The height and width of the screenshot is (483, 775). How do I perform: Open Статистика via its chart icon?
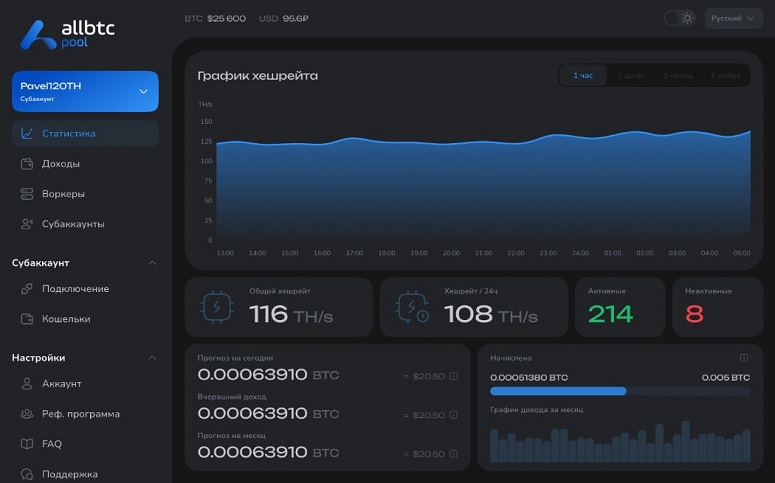tap(27, 133)
